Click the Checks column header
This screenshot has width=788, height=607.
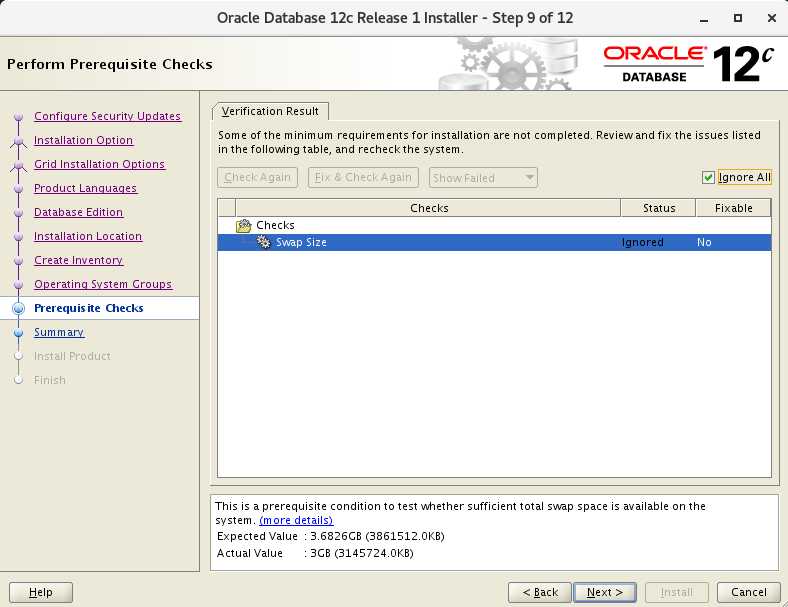click(428, 208)
